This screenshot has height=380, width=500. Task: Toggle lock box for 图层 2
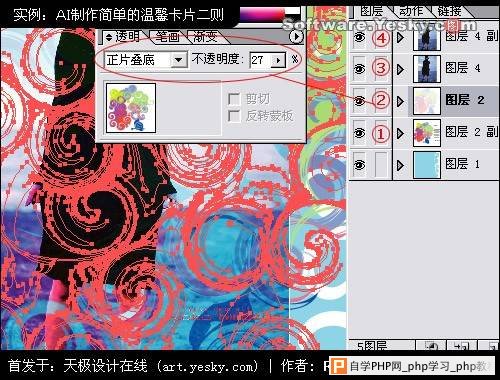tap(380, 100)
